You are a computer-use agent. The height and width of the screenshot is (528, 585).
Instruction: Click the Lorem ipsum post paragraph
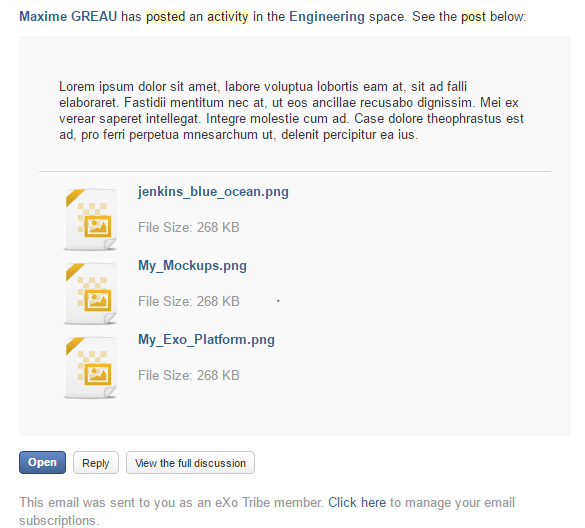coord(291,110)
